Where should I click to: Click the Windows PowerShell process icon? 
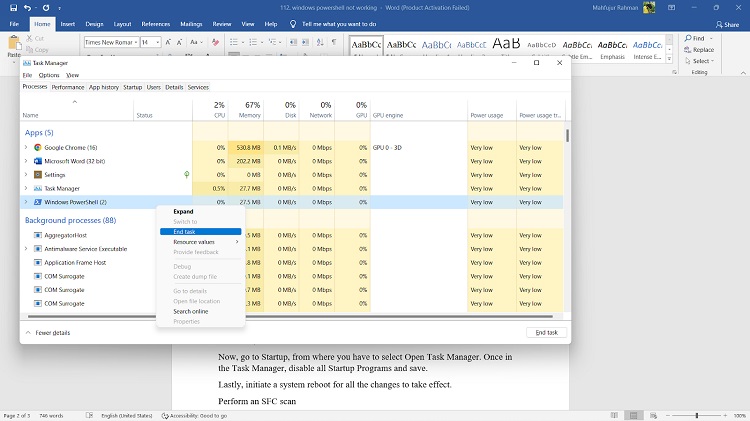pos(37,202)
